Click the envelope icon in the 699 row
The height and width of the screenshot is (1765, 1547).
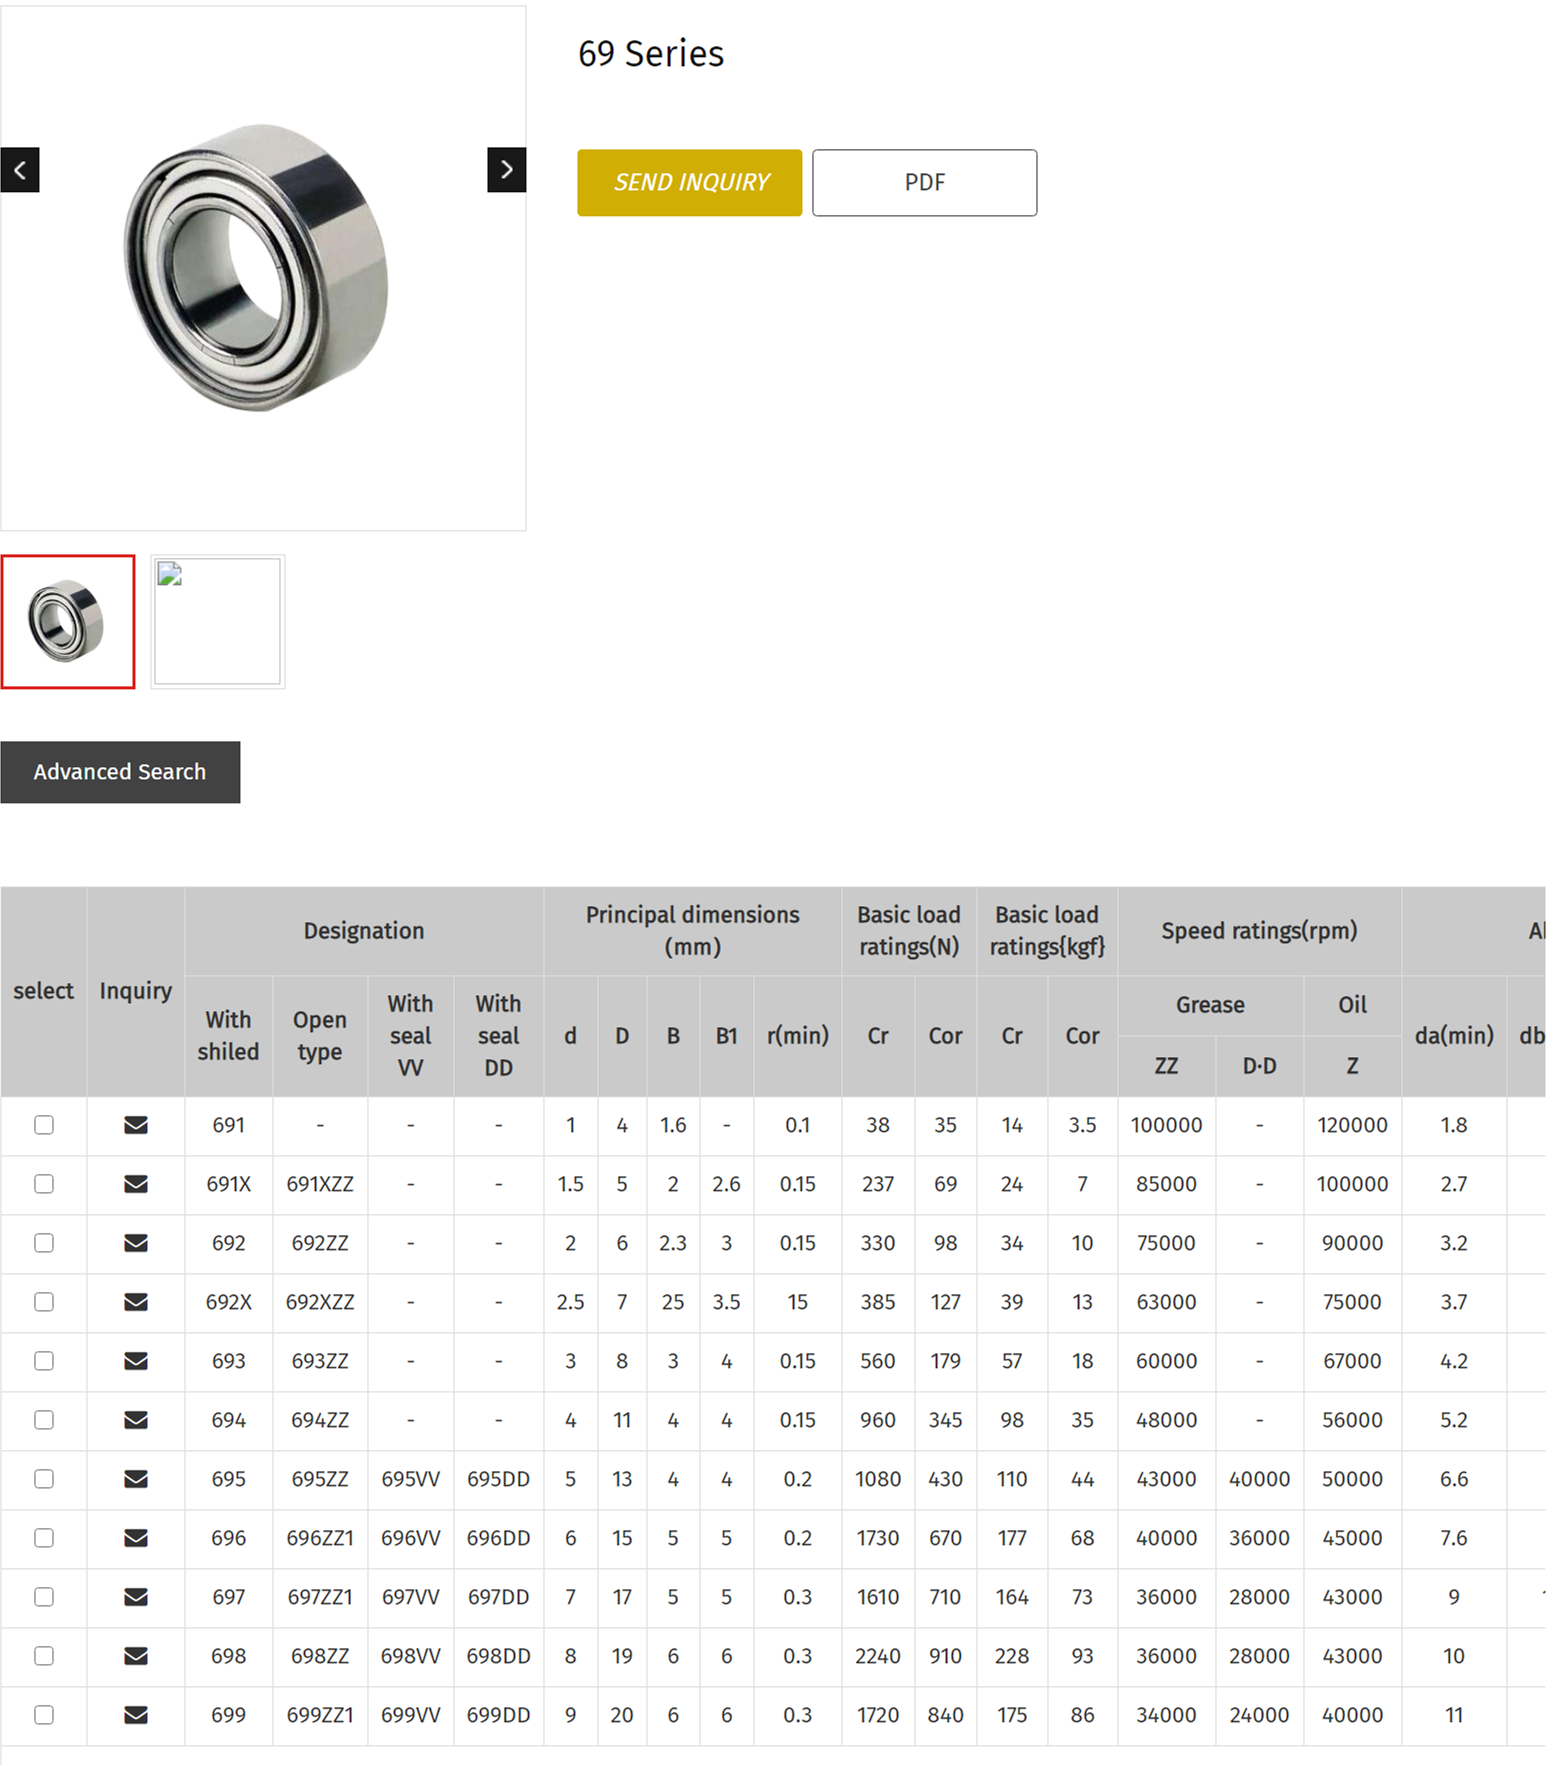[136, 1715]
